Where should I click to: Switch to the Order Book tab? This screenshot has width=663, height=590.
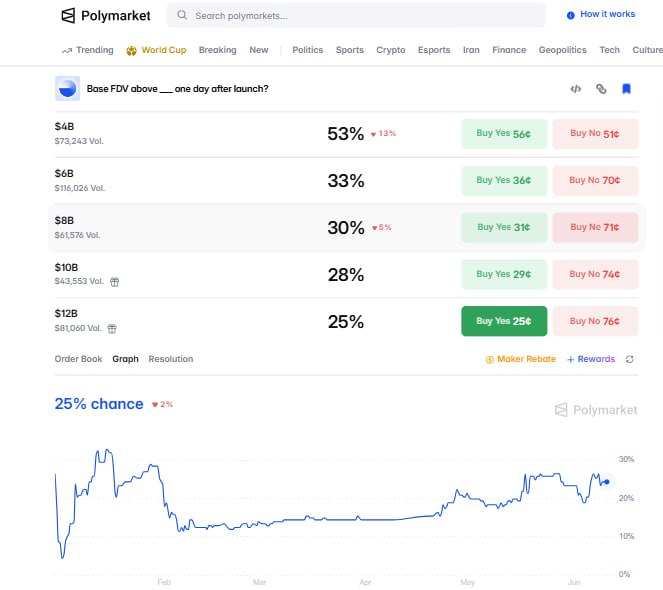(78, 359)
